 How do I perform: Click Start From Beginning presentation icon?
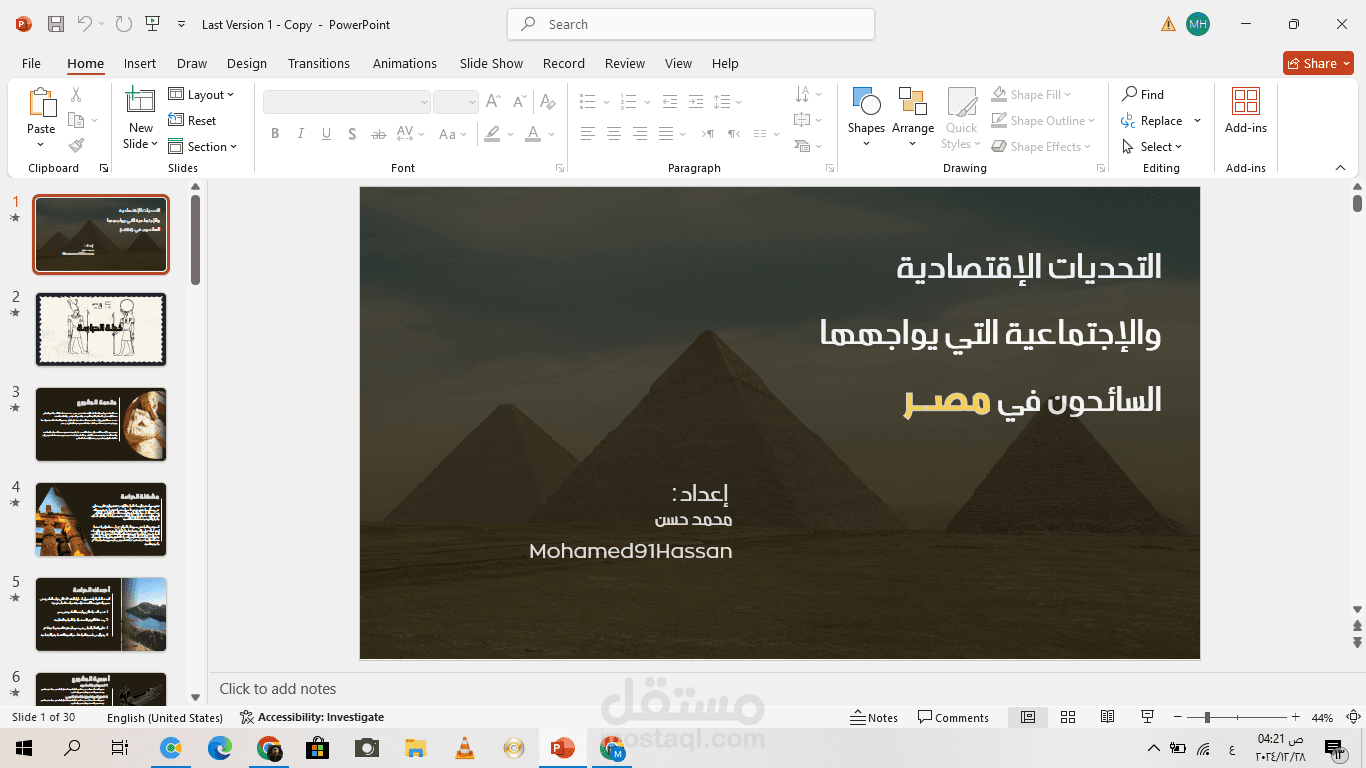pos(152,24)
